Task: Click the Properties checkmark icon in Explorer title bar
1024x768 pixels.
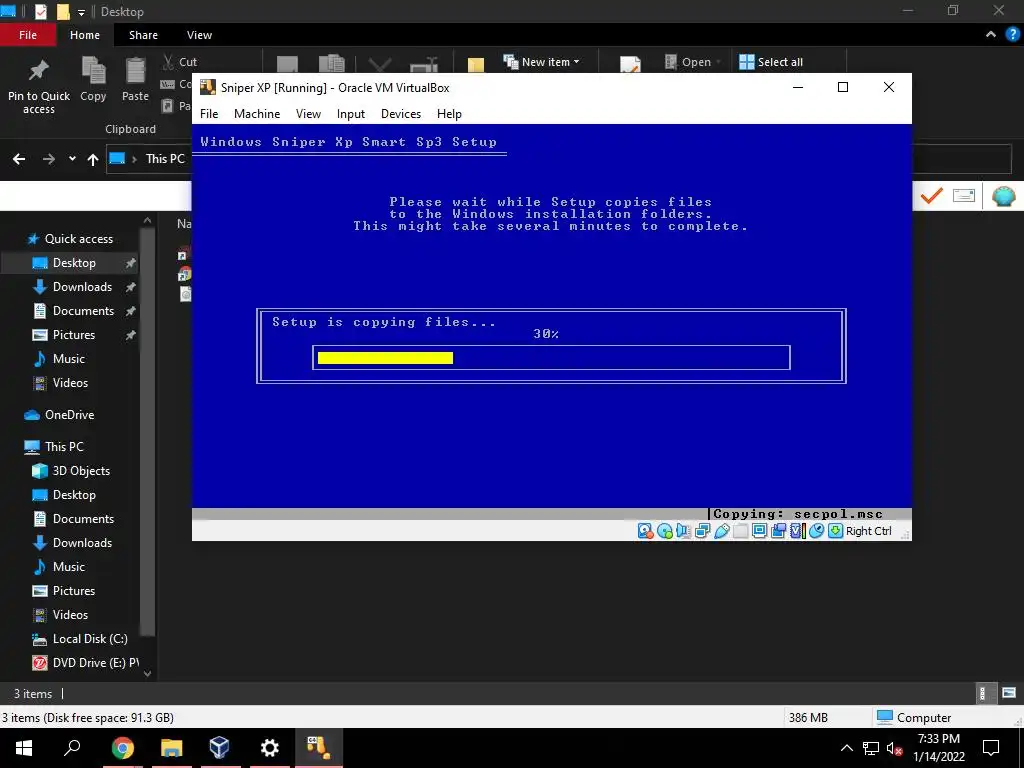Action: tap(40, 11)
